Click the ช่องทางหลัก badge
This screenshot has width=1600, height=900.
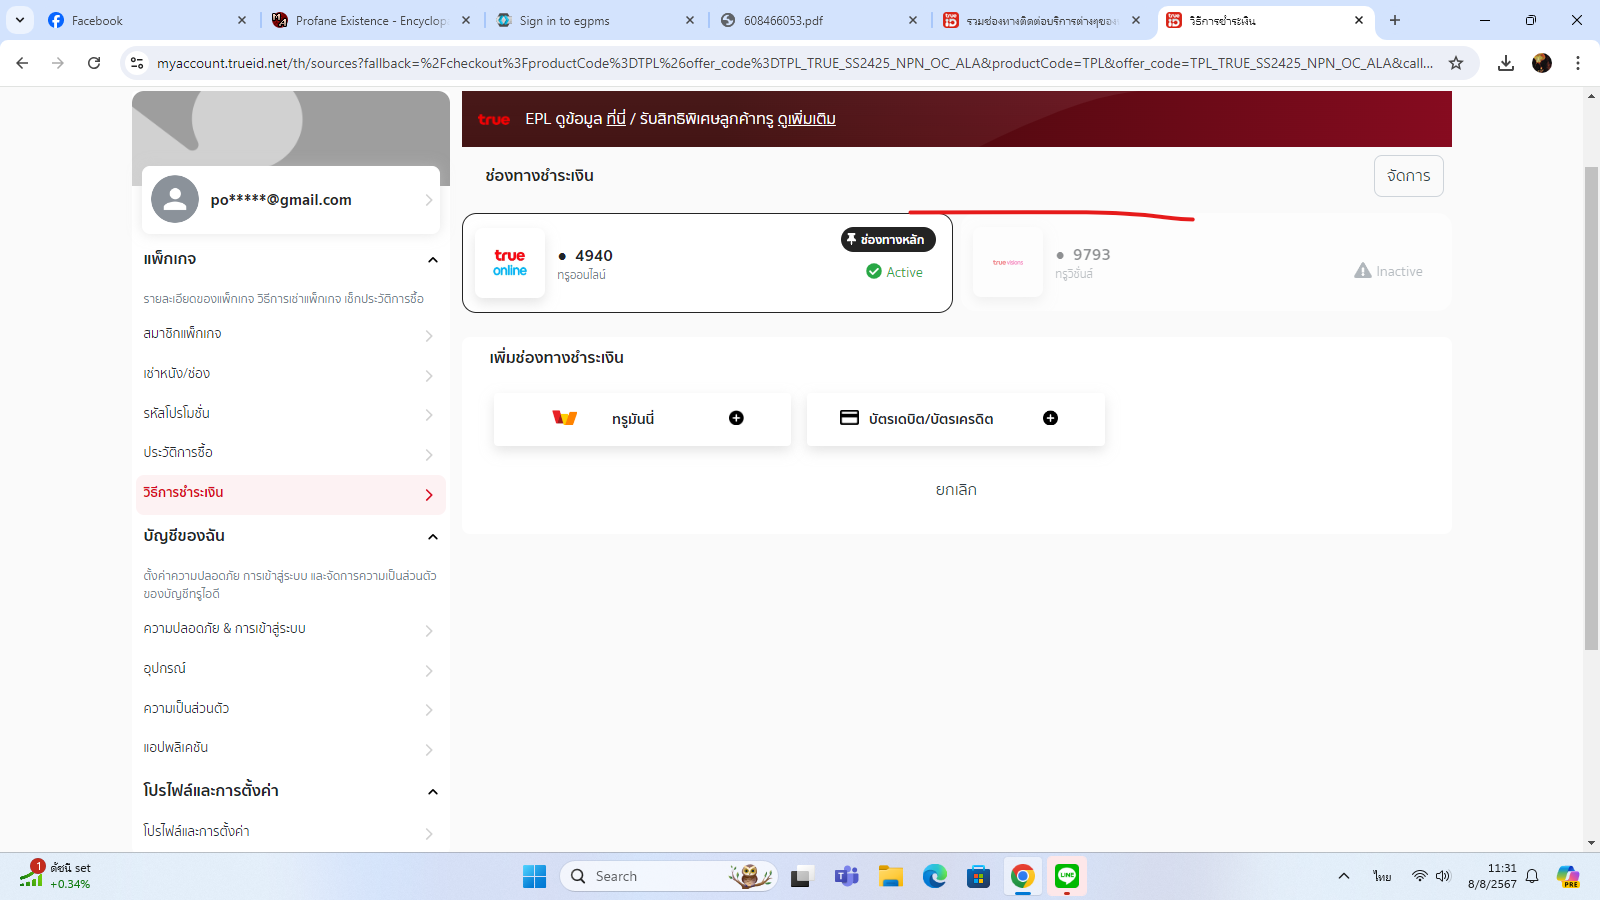point(888,240)
